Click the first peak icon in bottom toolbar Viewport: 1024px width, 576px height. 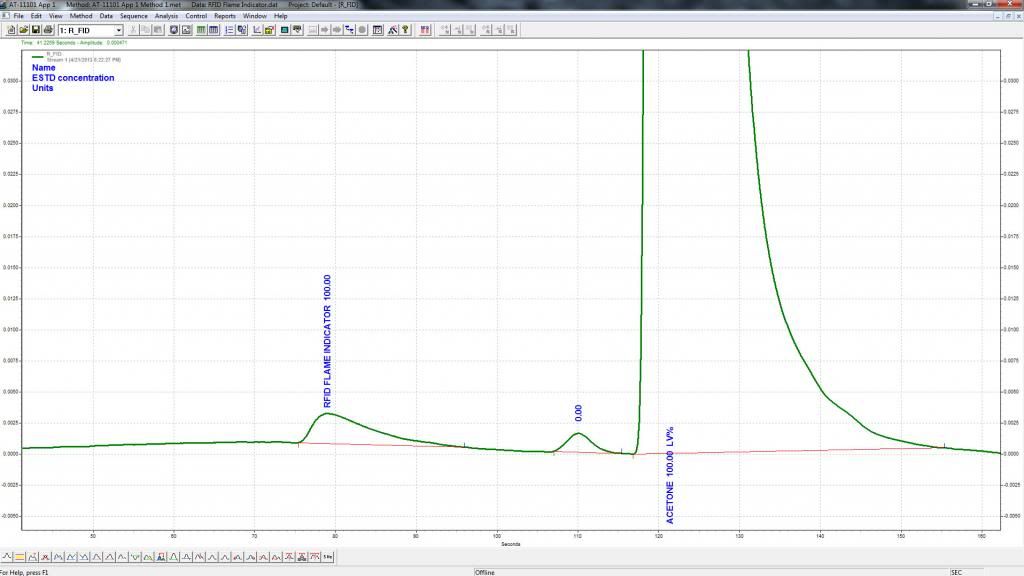coord(8,556)
